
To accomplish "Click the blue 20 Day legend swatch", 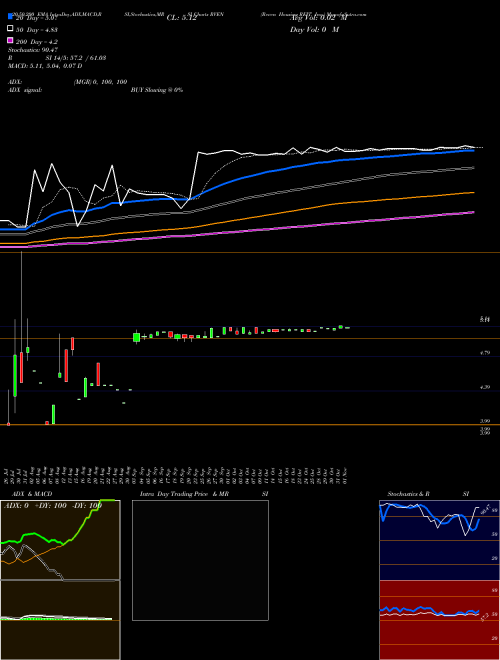I will 11,17.
